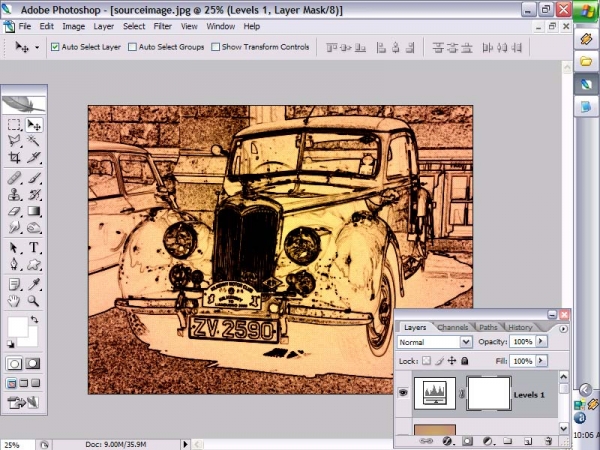Create a new layer icon
The image size is (600, 450).
[x=528, y=441]
